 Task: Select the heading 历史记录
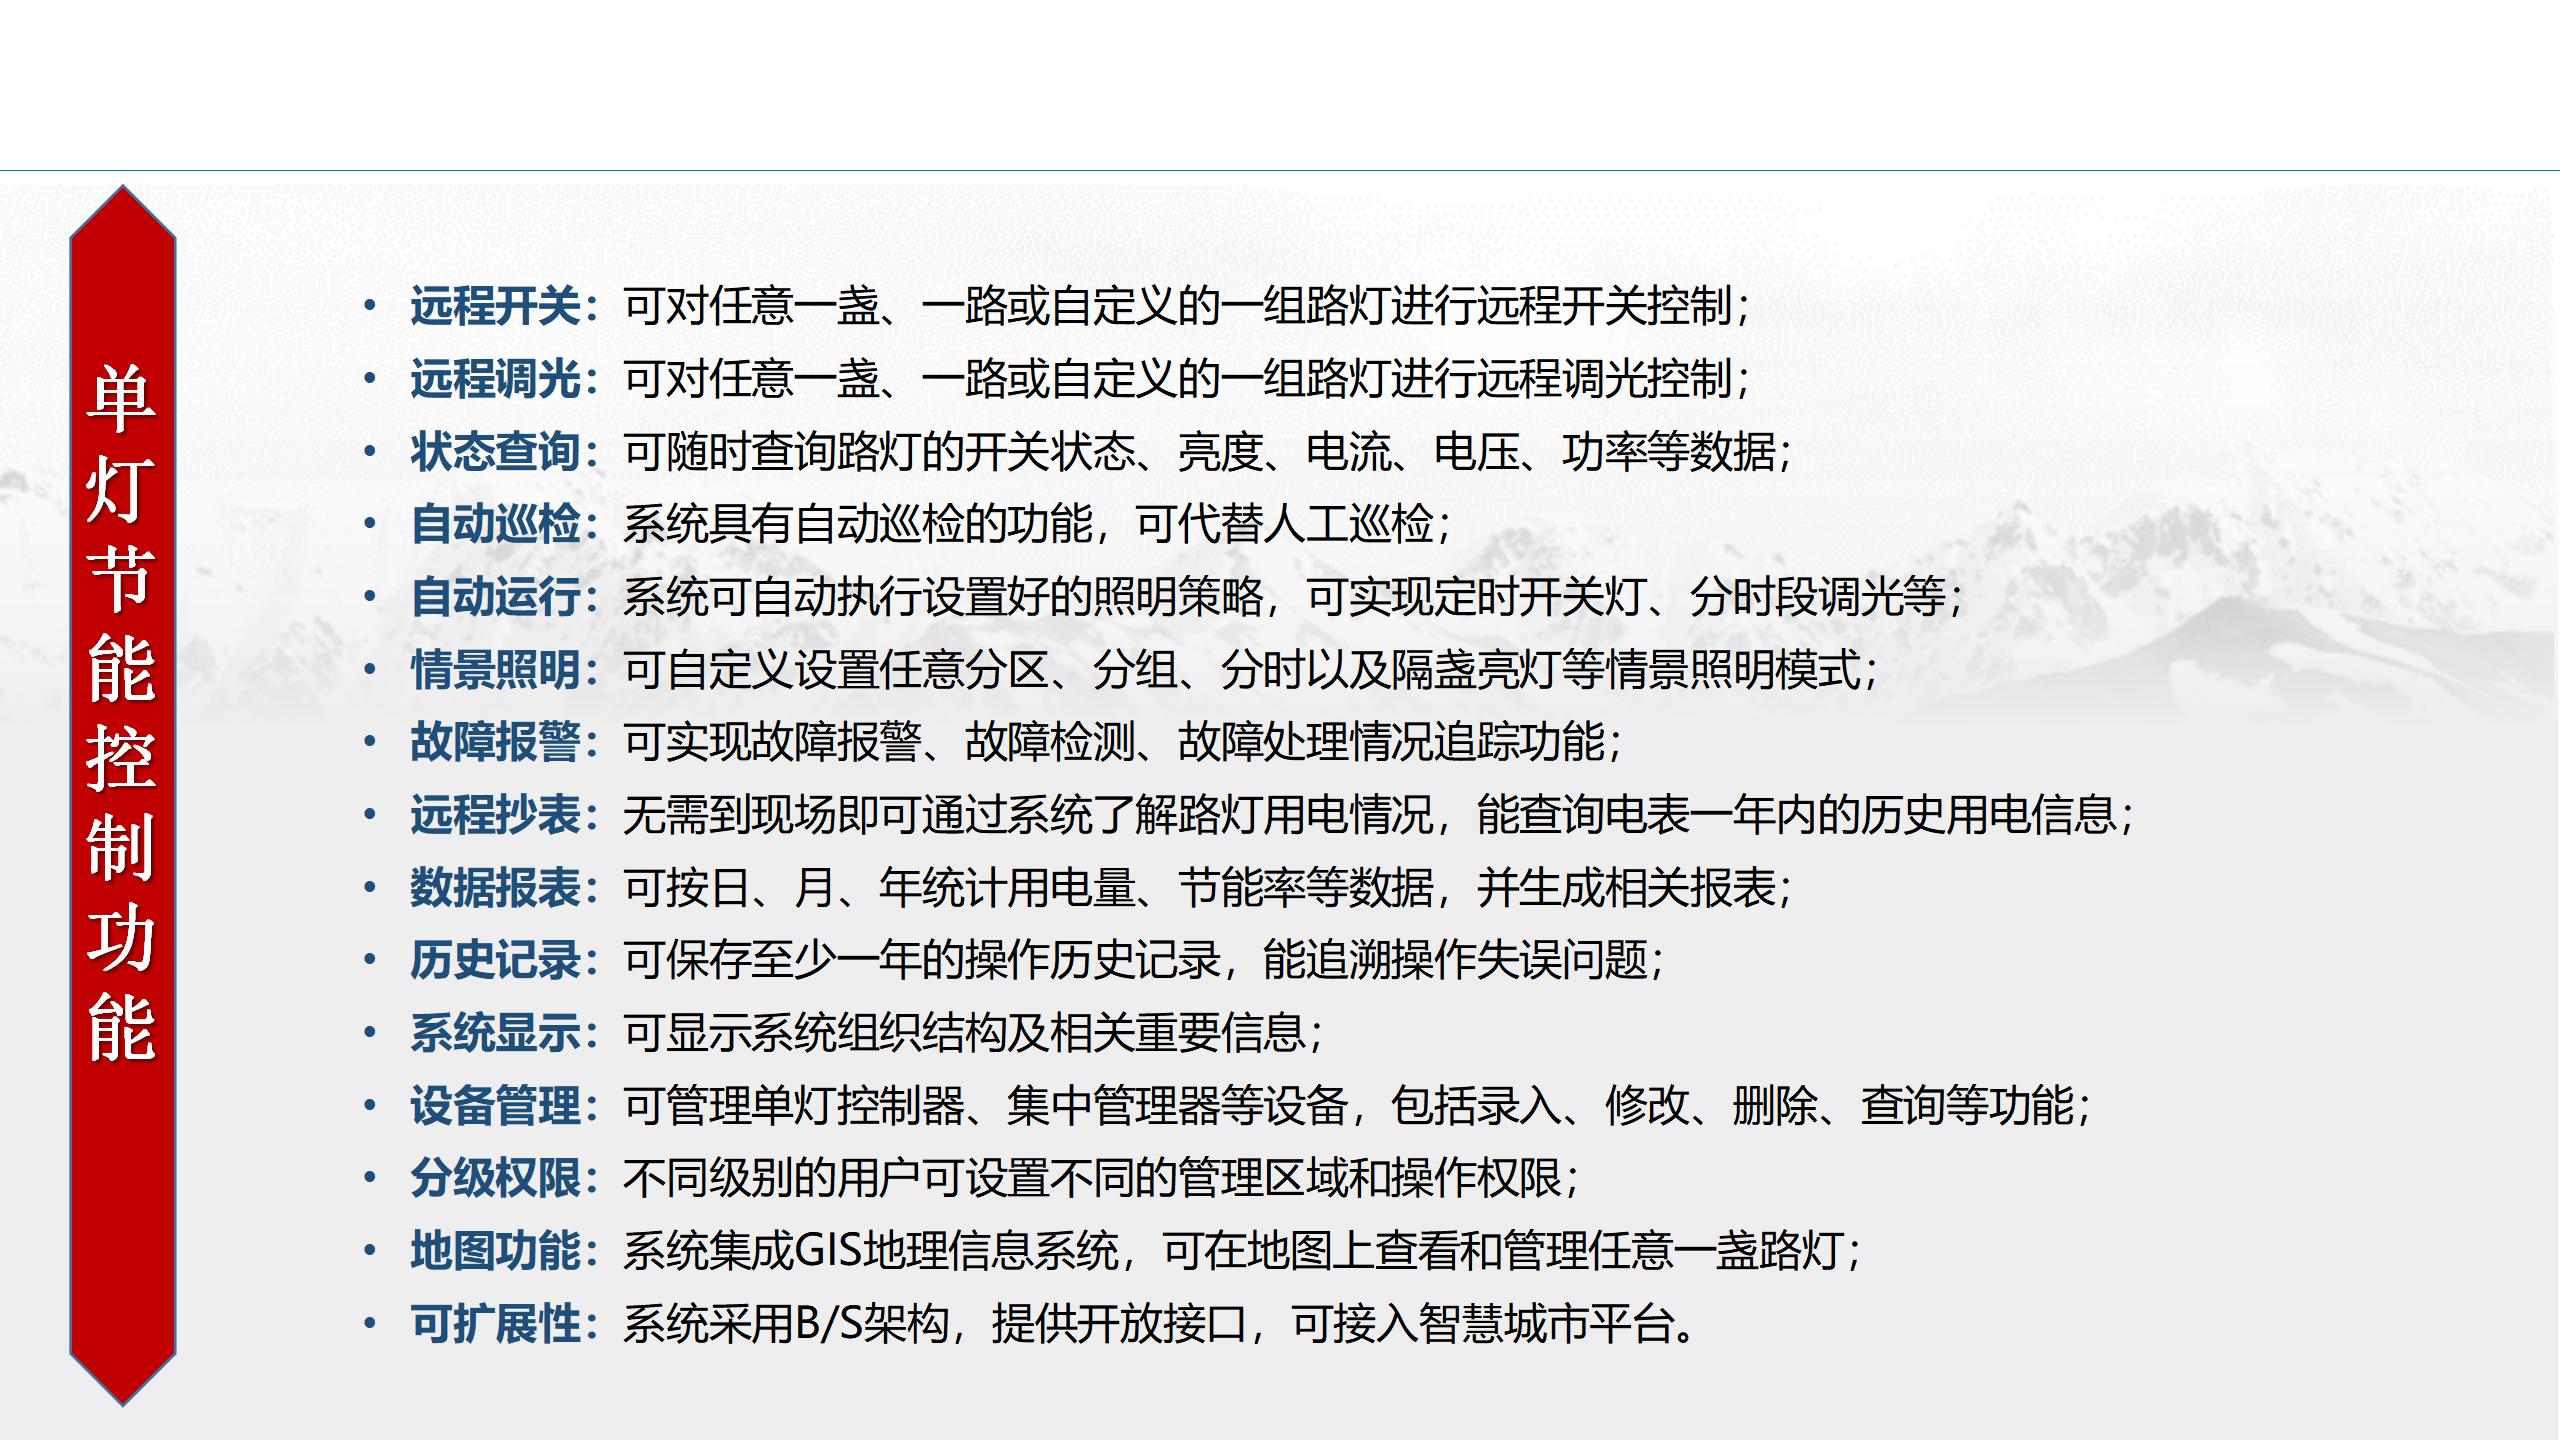pos(495,960)
